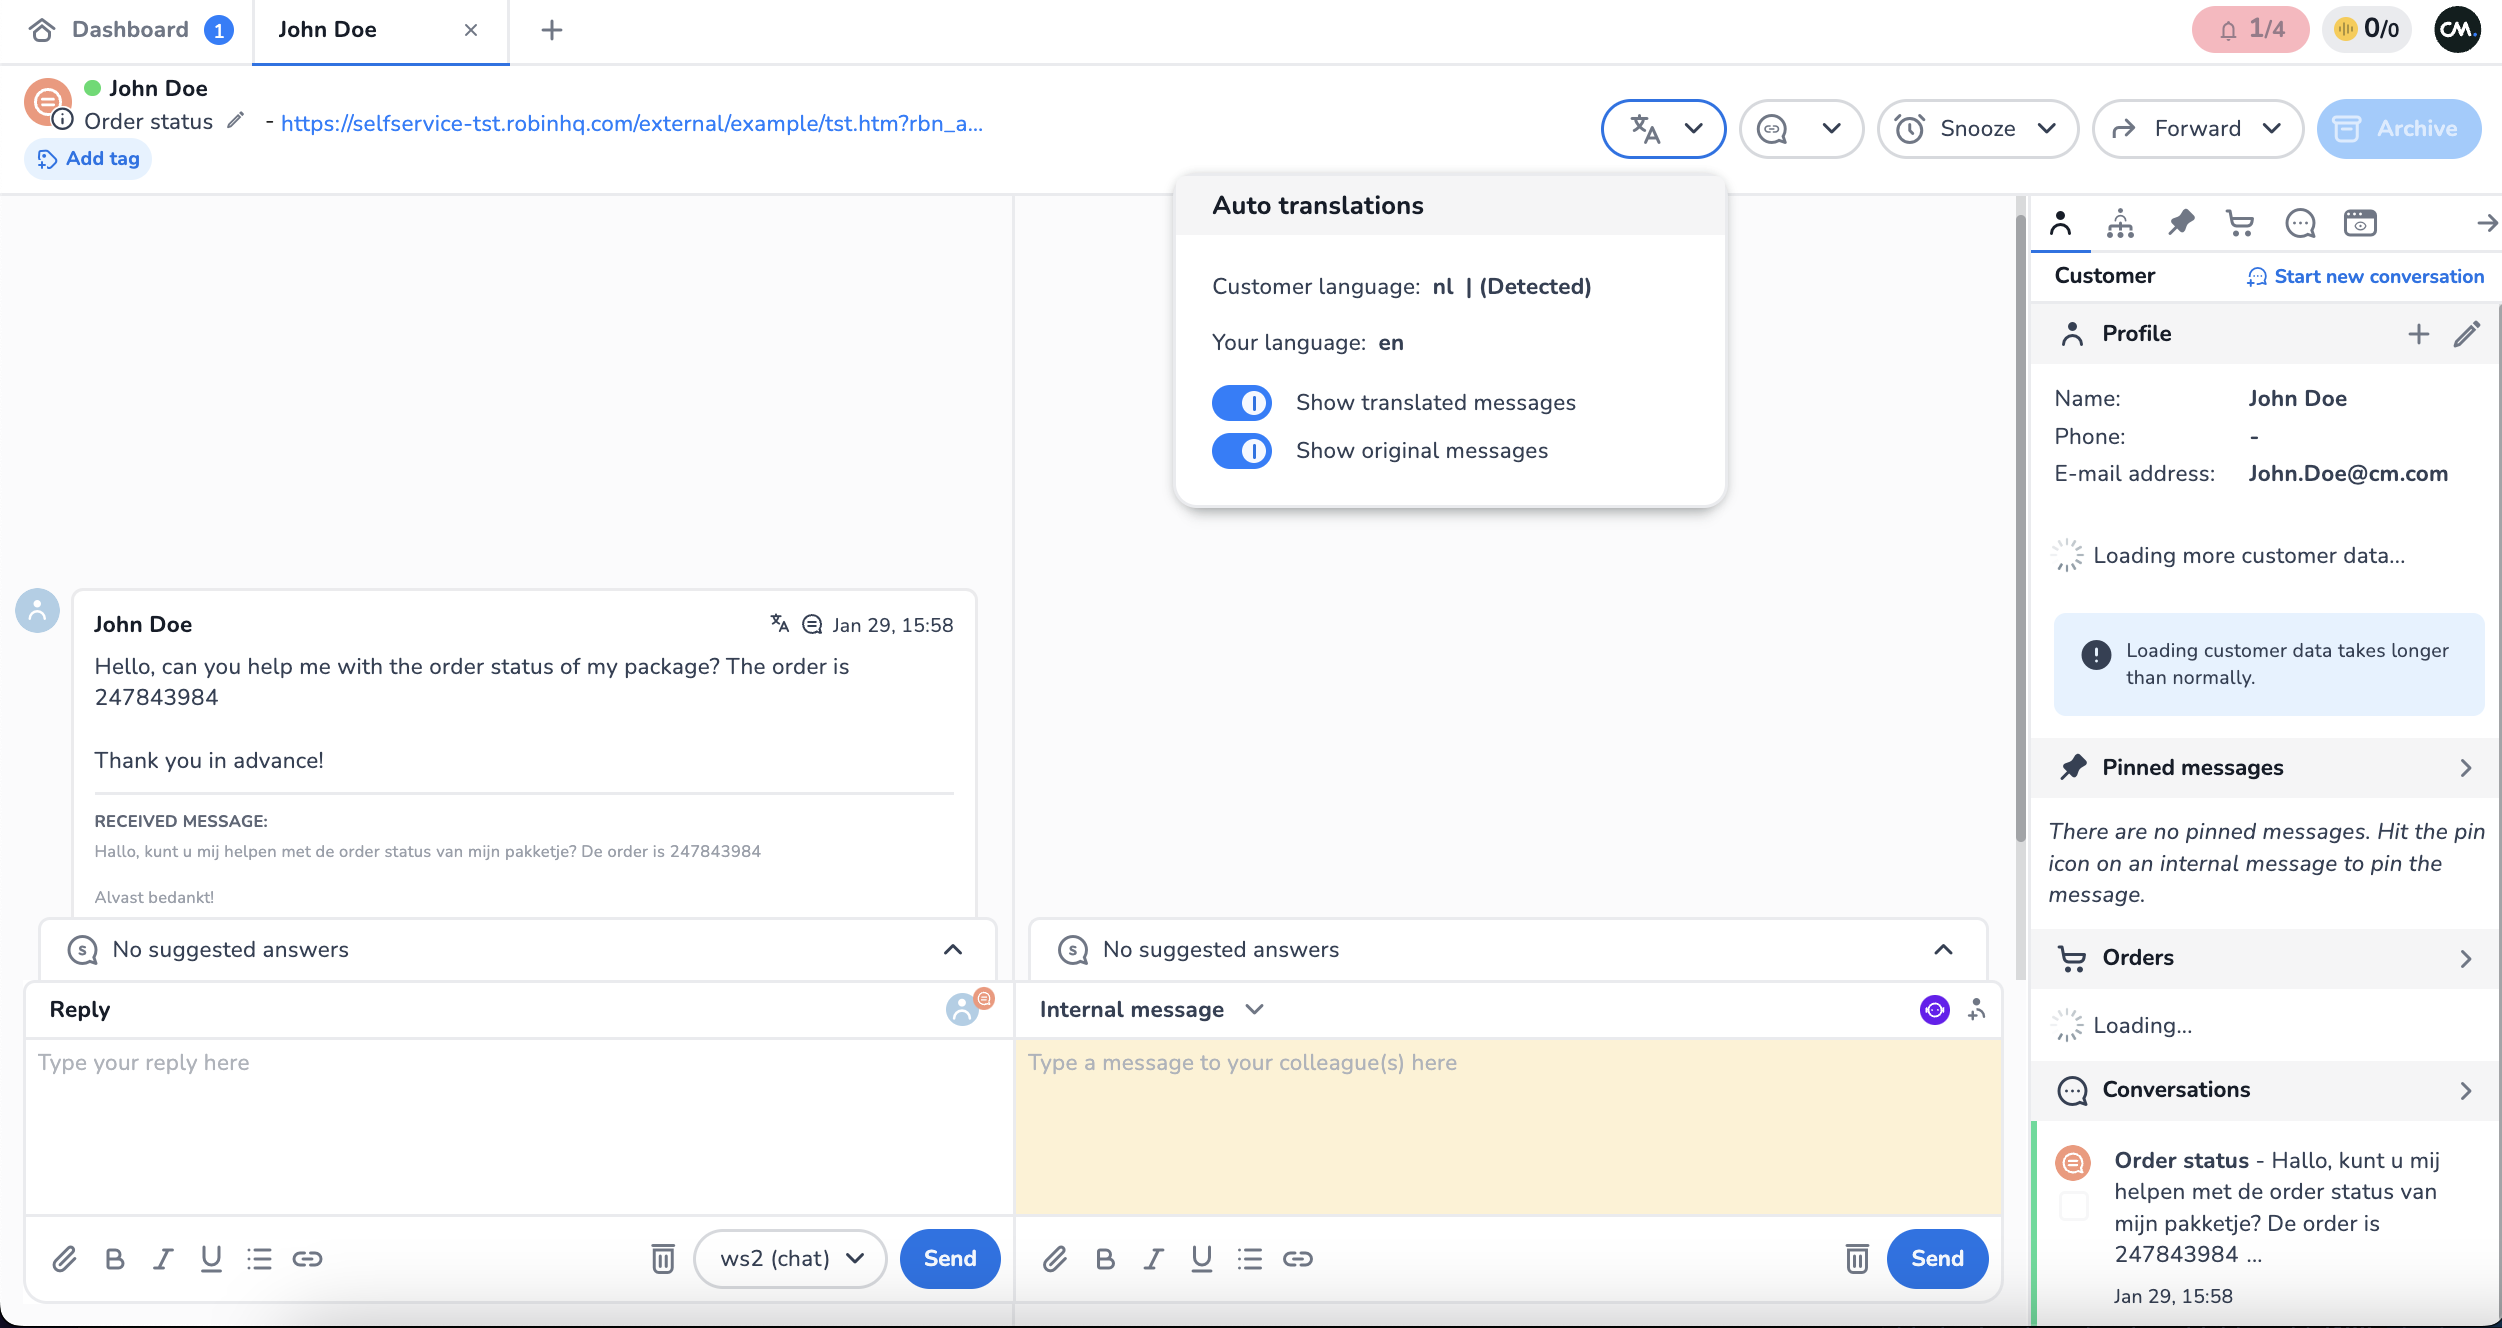This screenshot has height=1328, width=2502.
Task: Open the ws2 (chat) channel dropdown
Action: pyautogui.click(x=790, y=1258)
